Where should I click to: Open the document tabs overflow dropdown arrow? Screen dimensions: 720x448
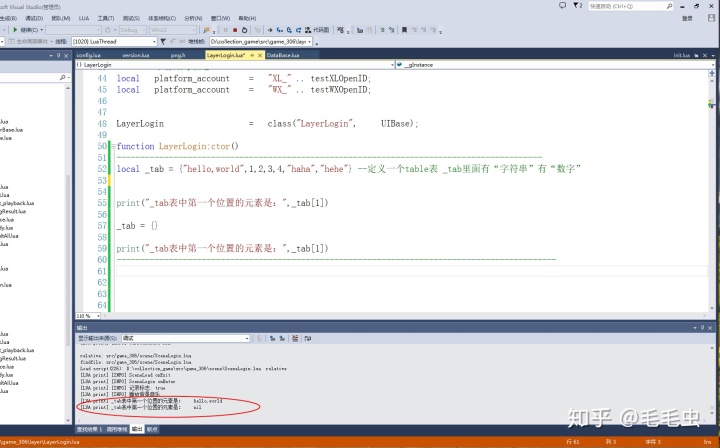(712, 55)
